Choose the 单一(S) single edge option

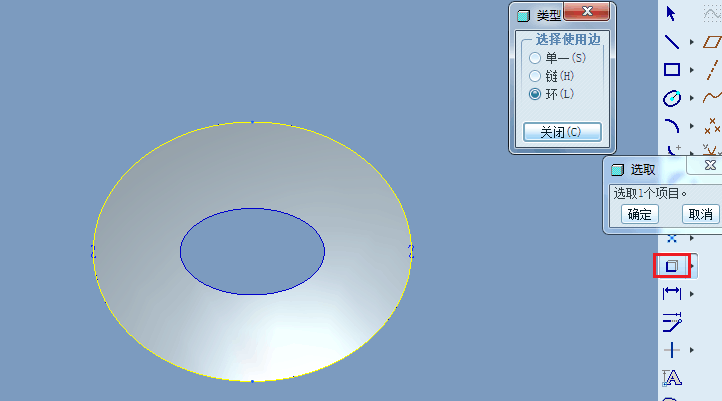tap(535, 58)
